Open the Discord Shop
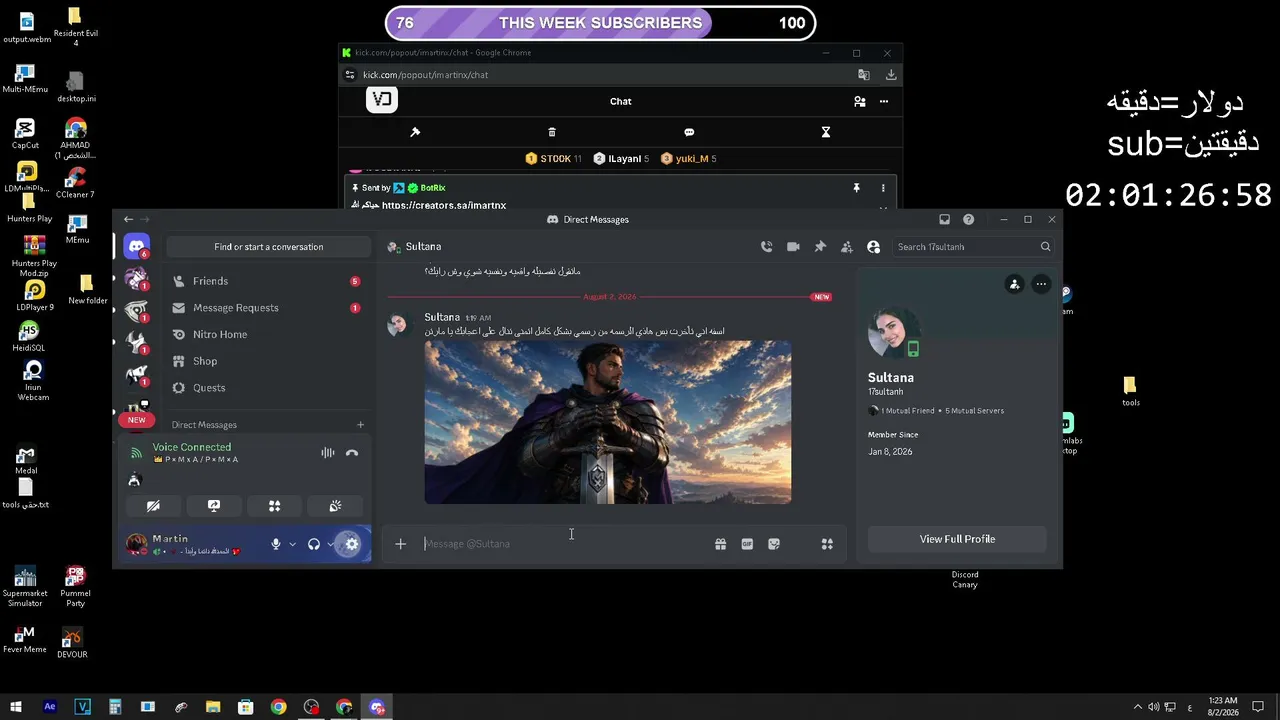 [x=268, y=361]
